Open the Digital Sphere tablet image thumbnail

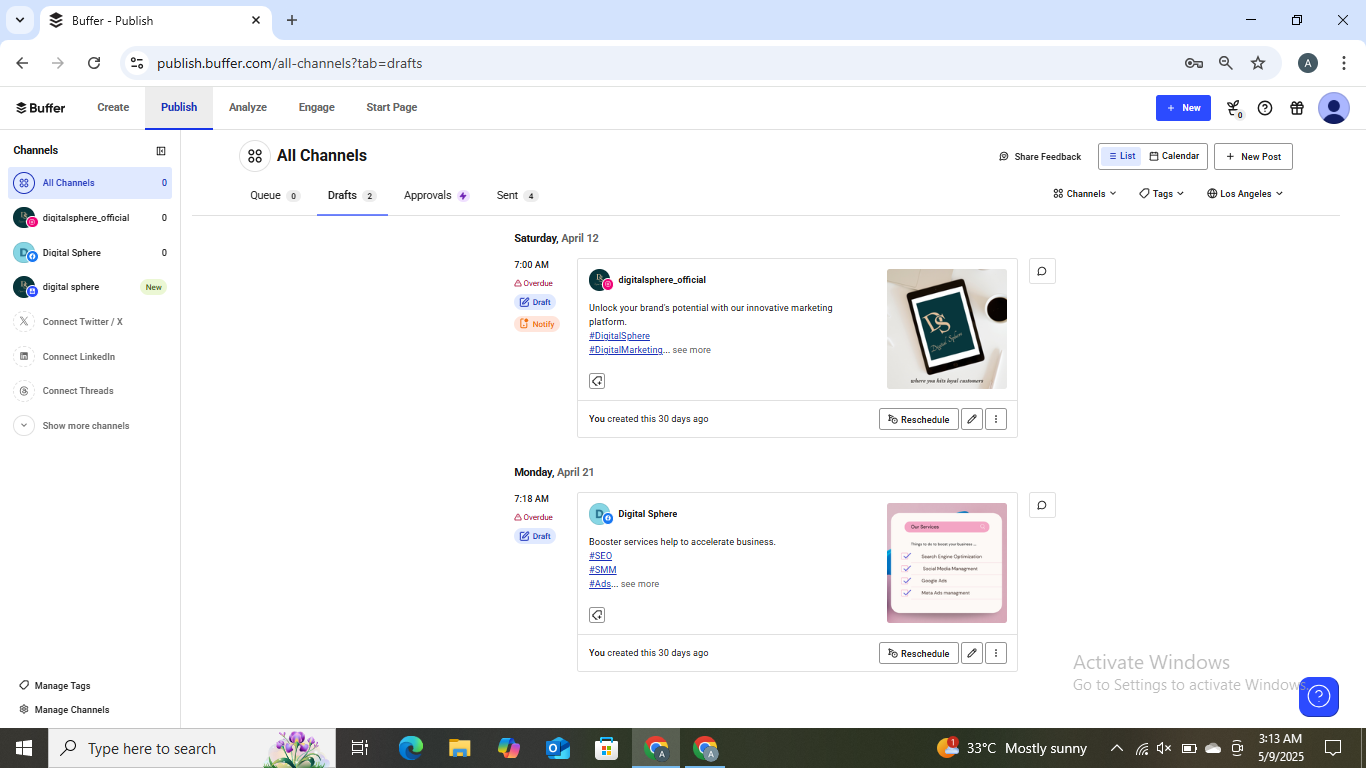pos(947,329)
